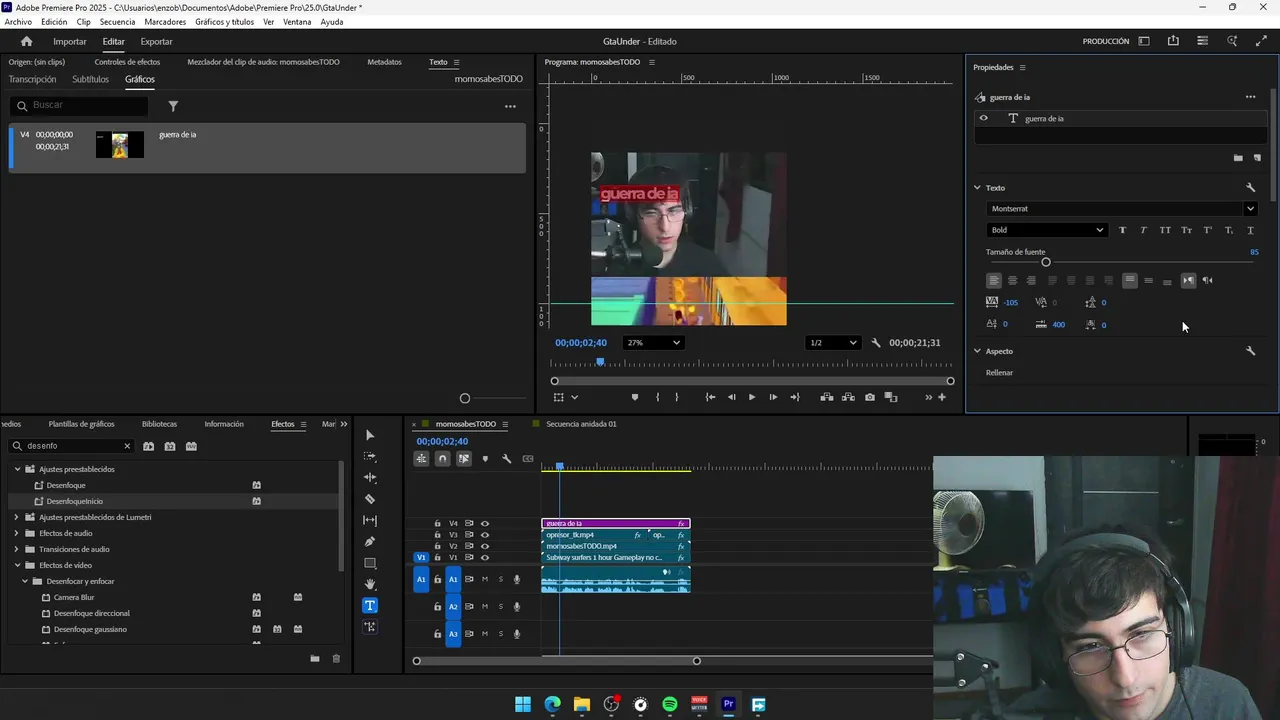The height and width of the screenshot is (720, 1280).
Task: Add a marker in the timeline
Action: point(485,459)
